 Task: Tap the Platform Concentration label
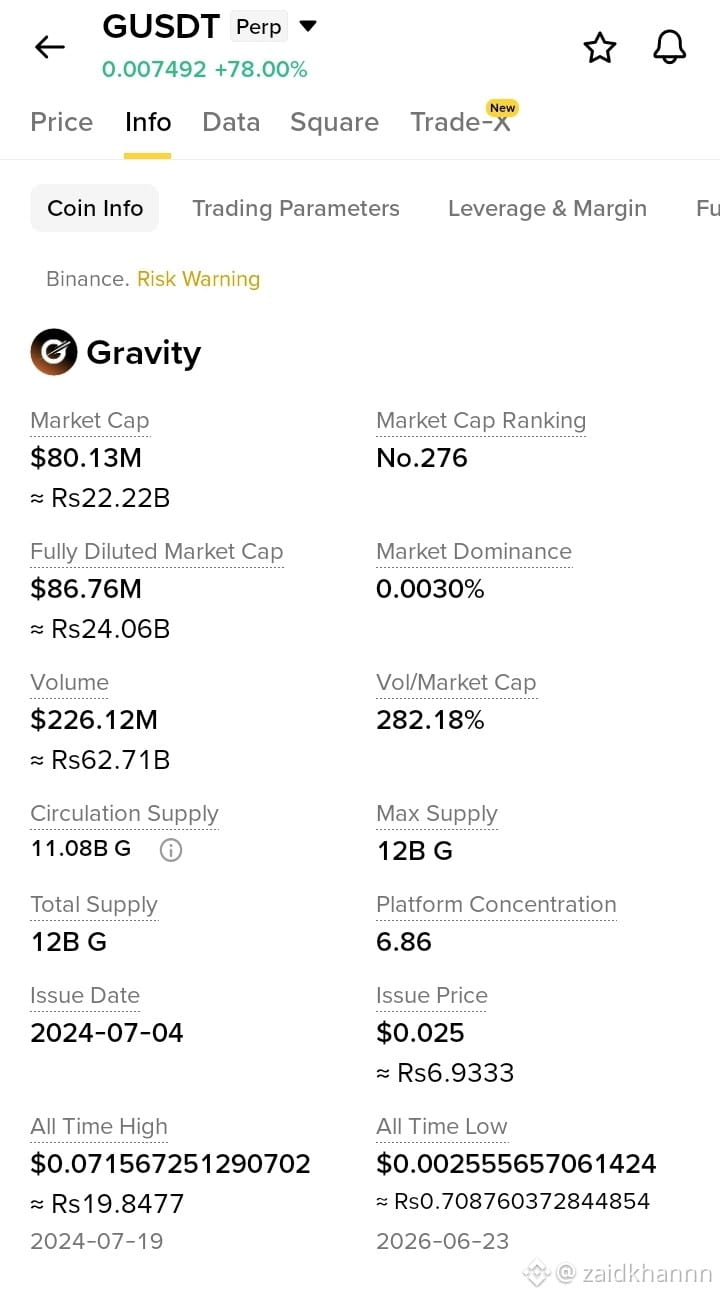click(x=496, y=905)
